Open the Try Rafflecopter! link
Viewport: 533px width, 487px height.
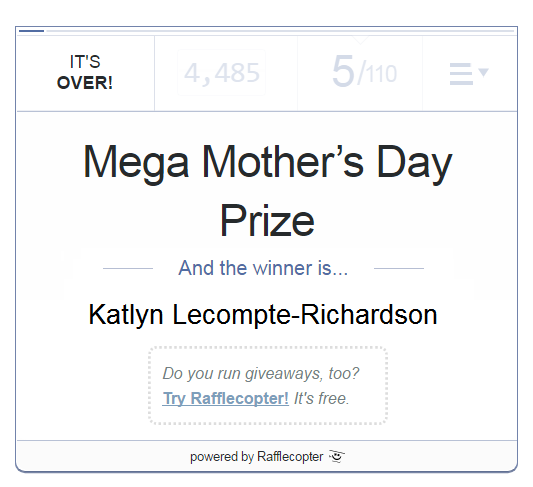coord(226,398)
